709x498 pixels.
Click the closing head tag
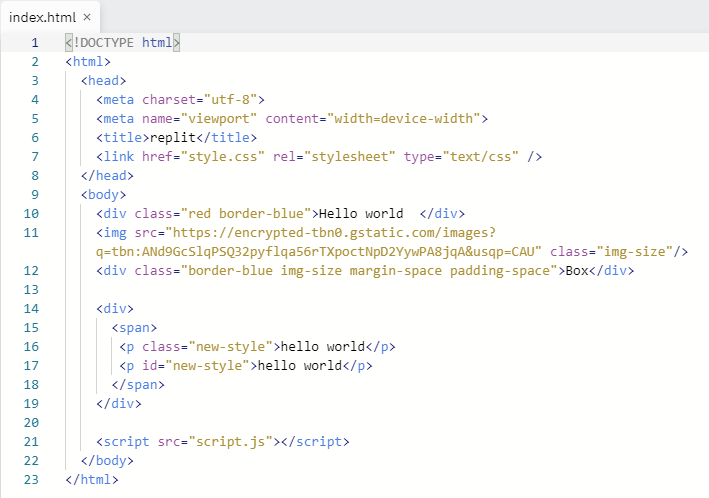click(x=108, y=175)
